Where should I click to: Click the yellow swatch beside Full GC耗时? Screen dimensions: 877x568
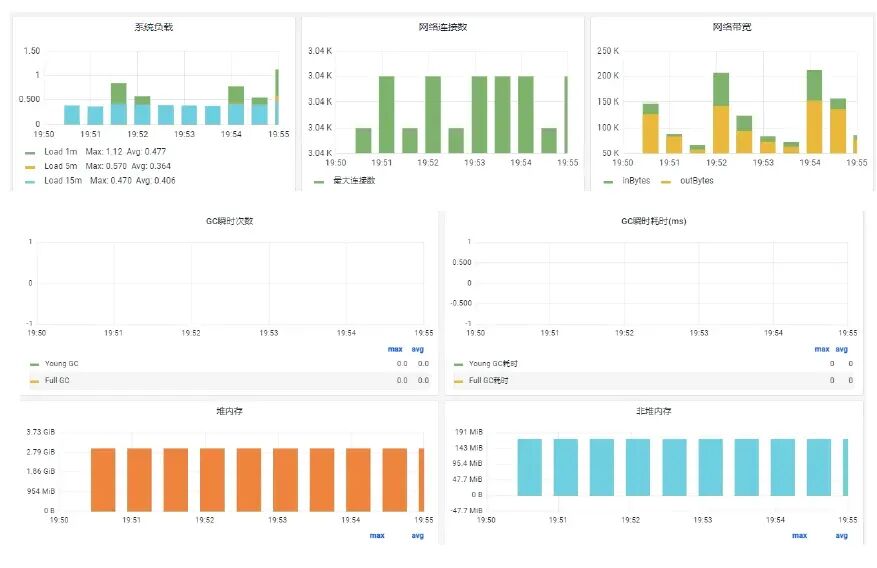click(459, 381)
